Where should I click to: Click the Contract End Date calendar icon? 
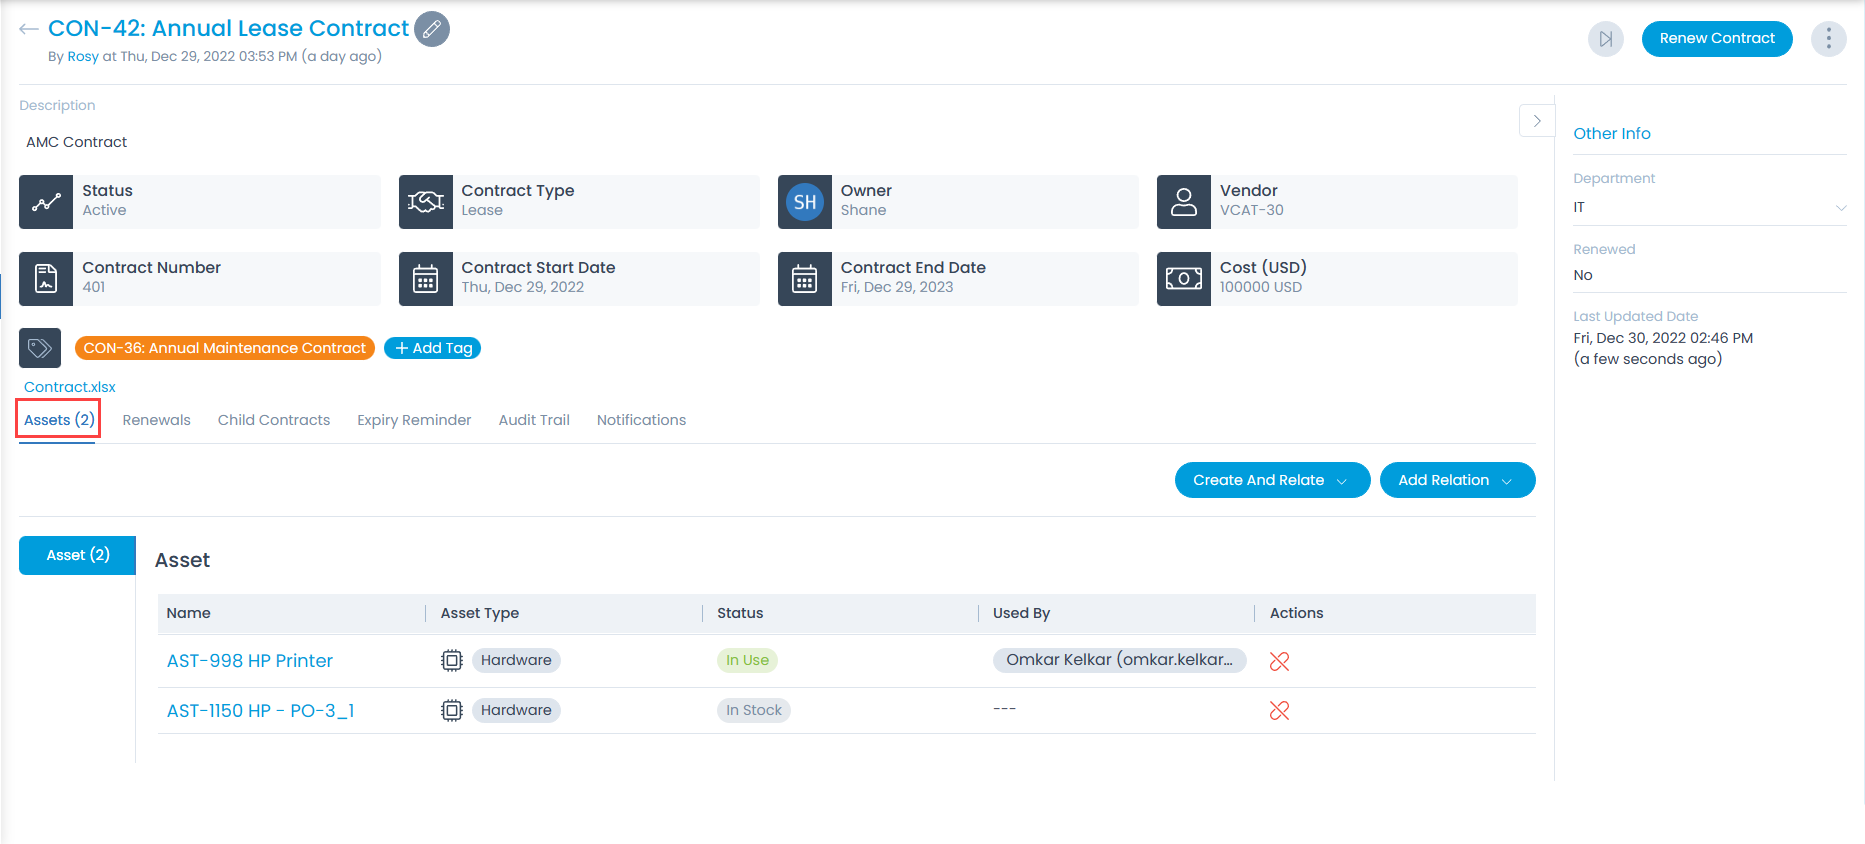click(804, 279)
